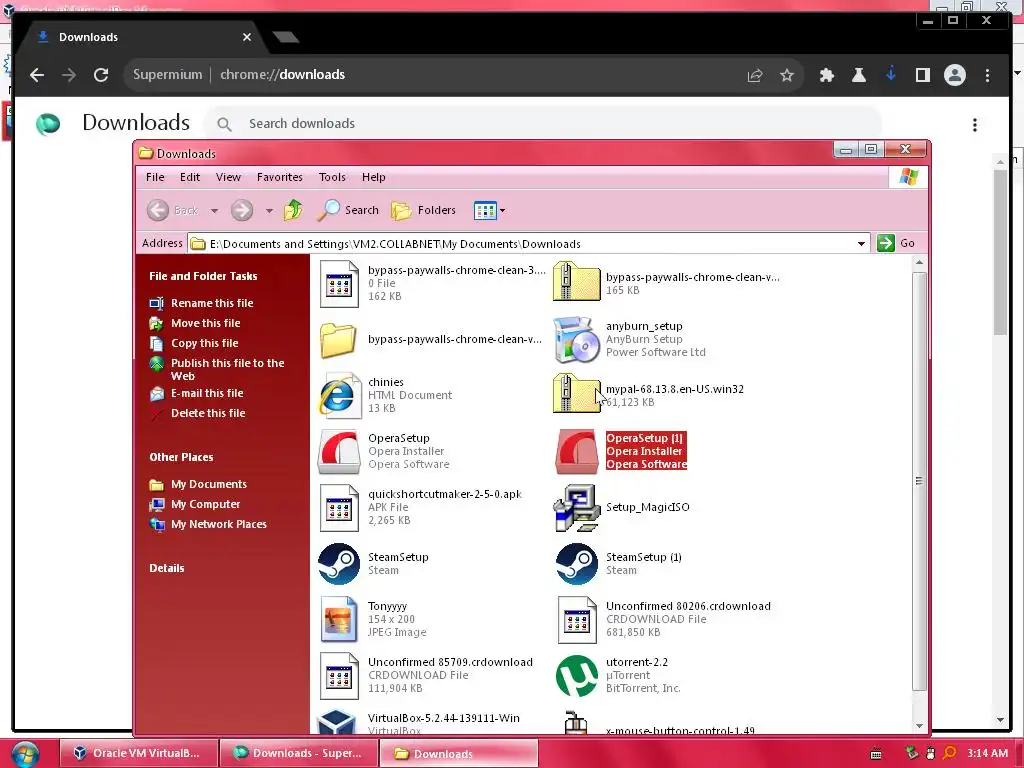Select the VirtualBox-5.2.44-139111-Win file

(x=338, y=722)
